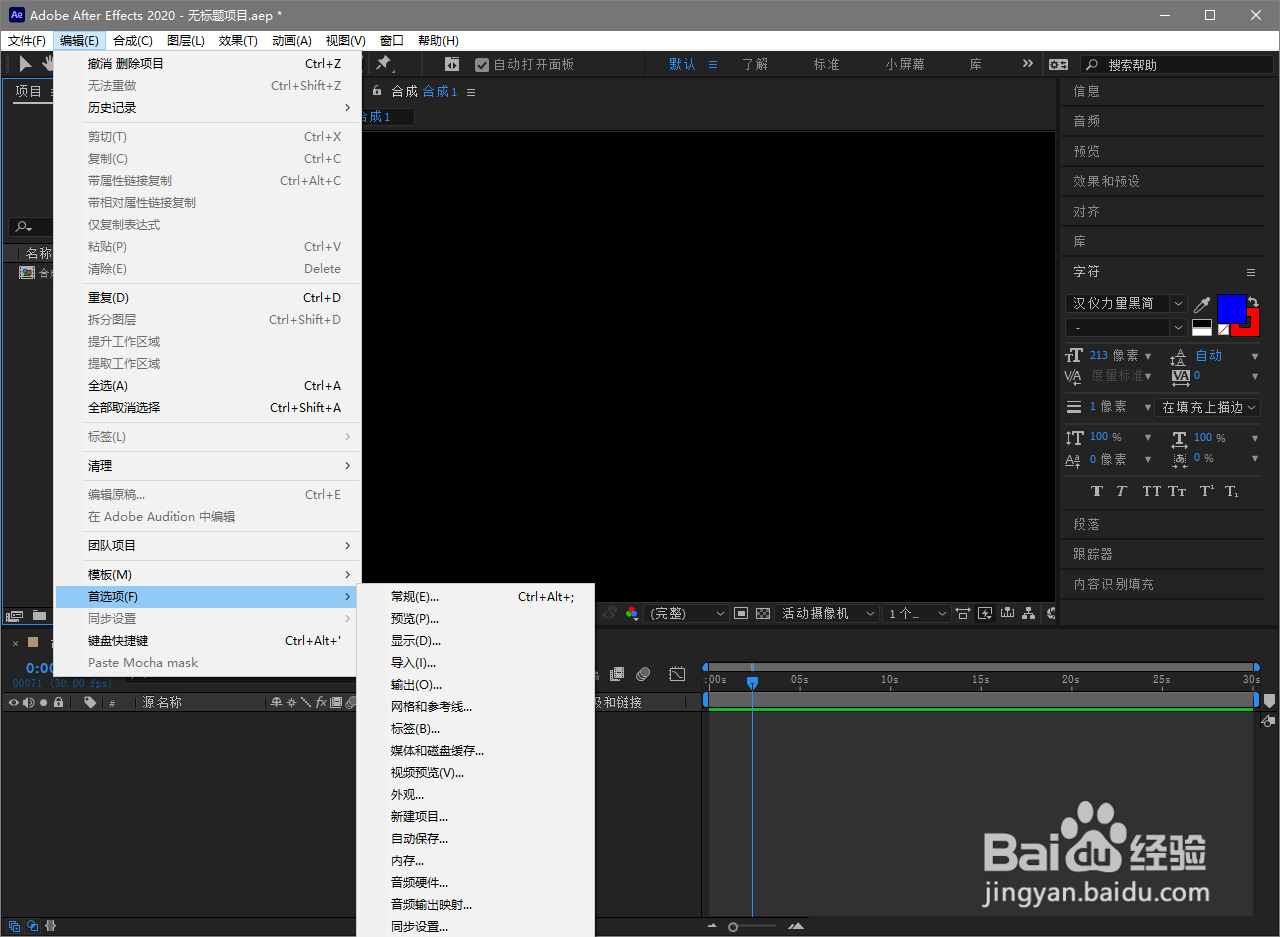Image resolution: width=1280 pixels, height=937 pixels.
Task: Switch to 小屏幕 workspace
Action: click(905, 64)
